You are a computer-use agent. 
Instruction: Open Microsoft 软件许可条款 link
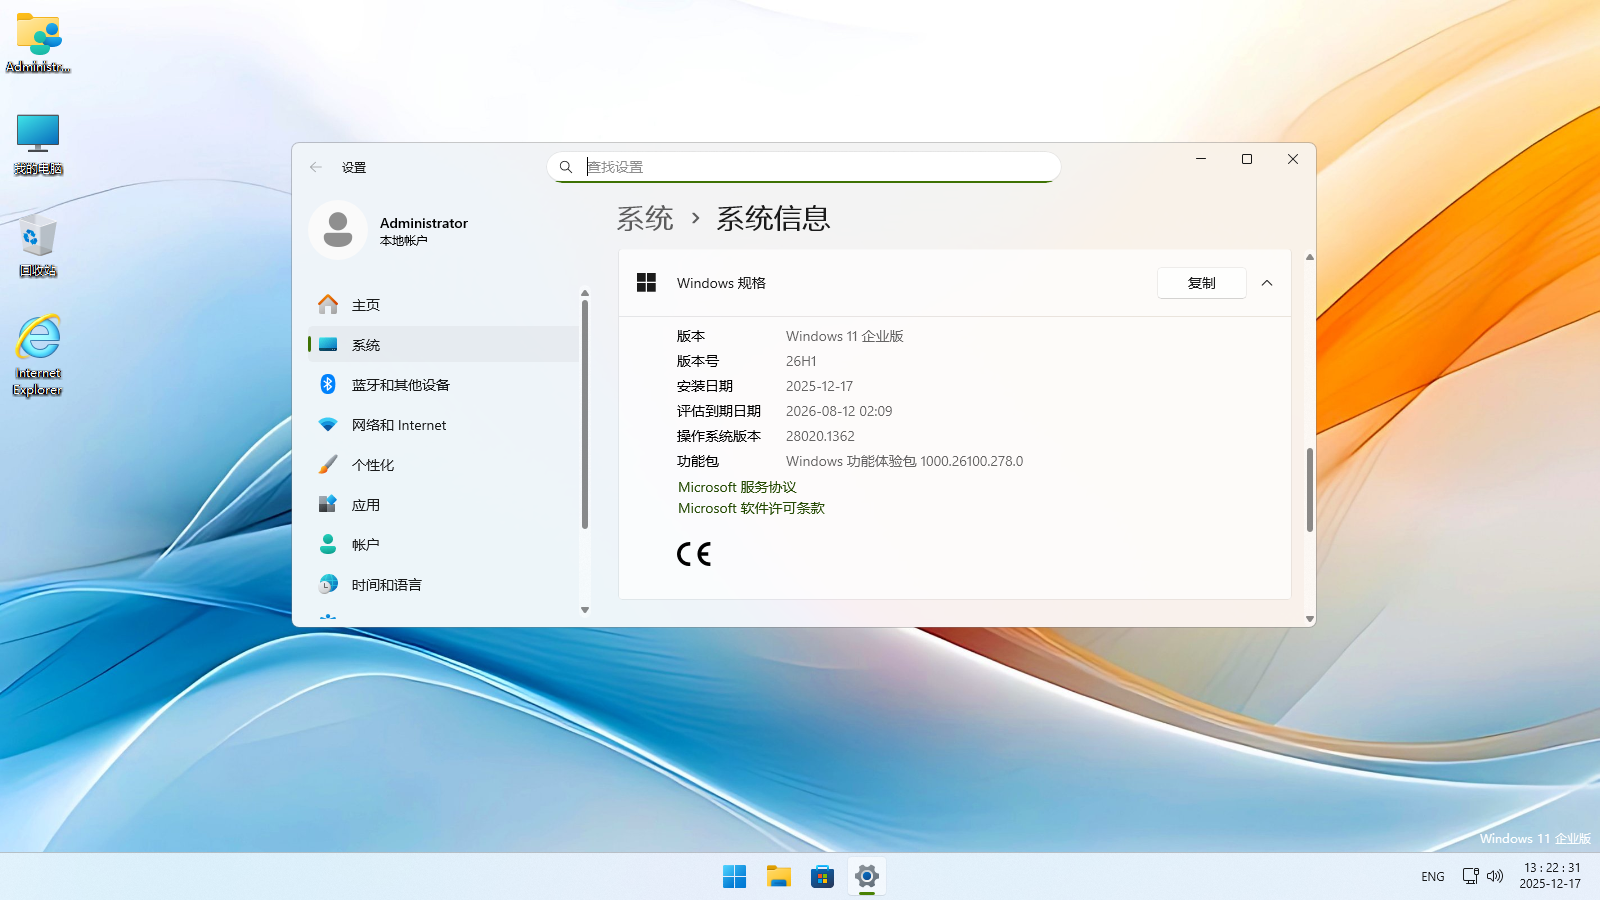pos(751,508)
